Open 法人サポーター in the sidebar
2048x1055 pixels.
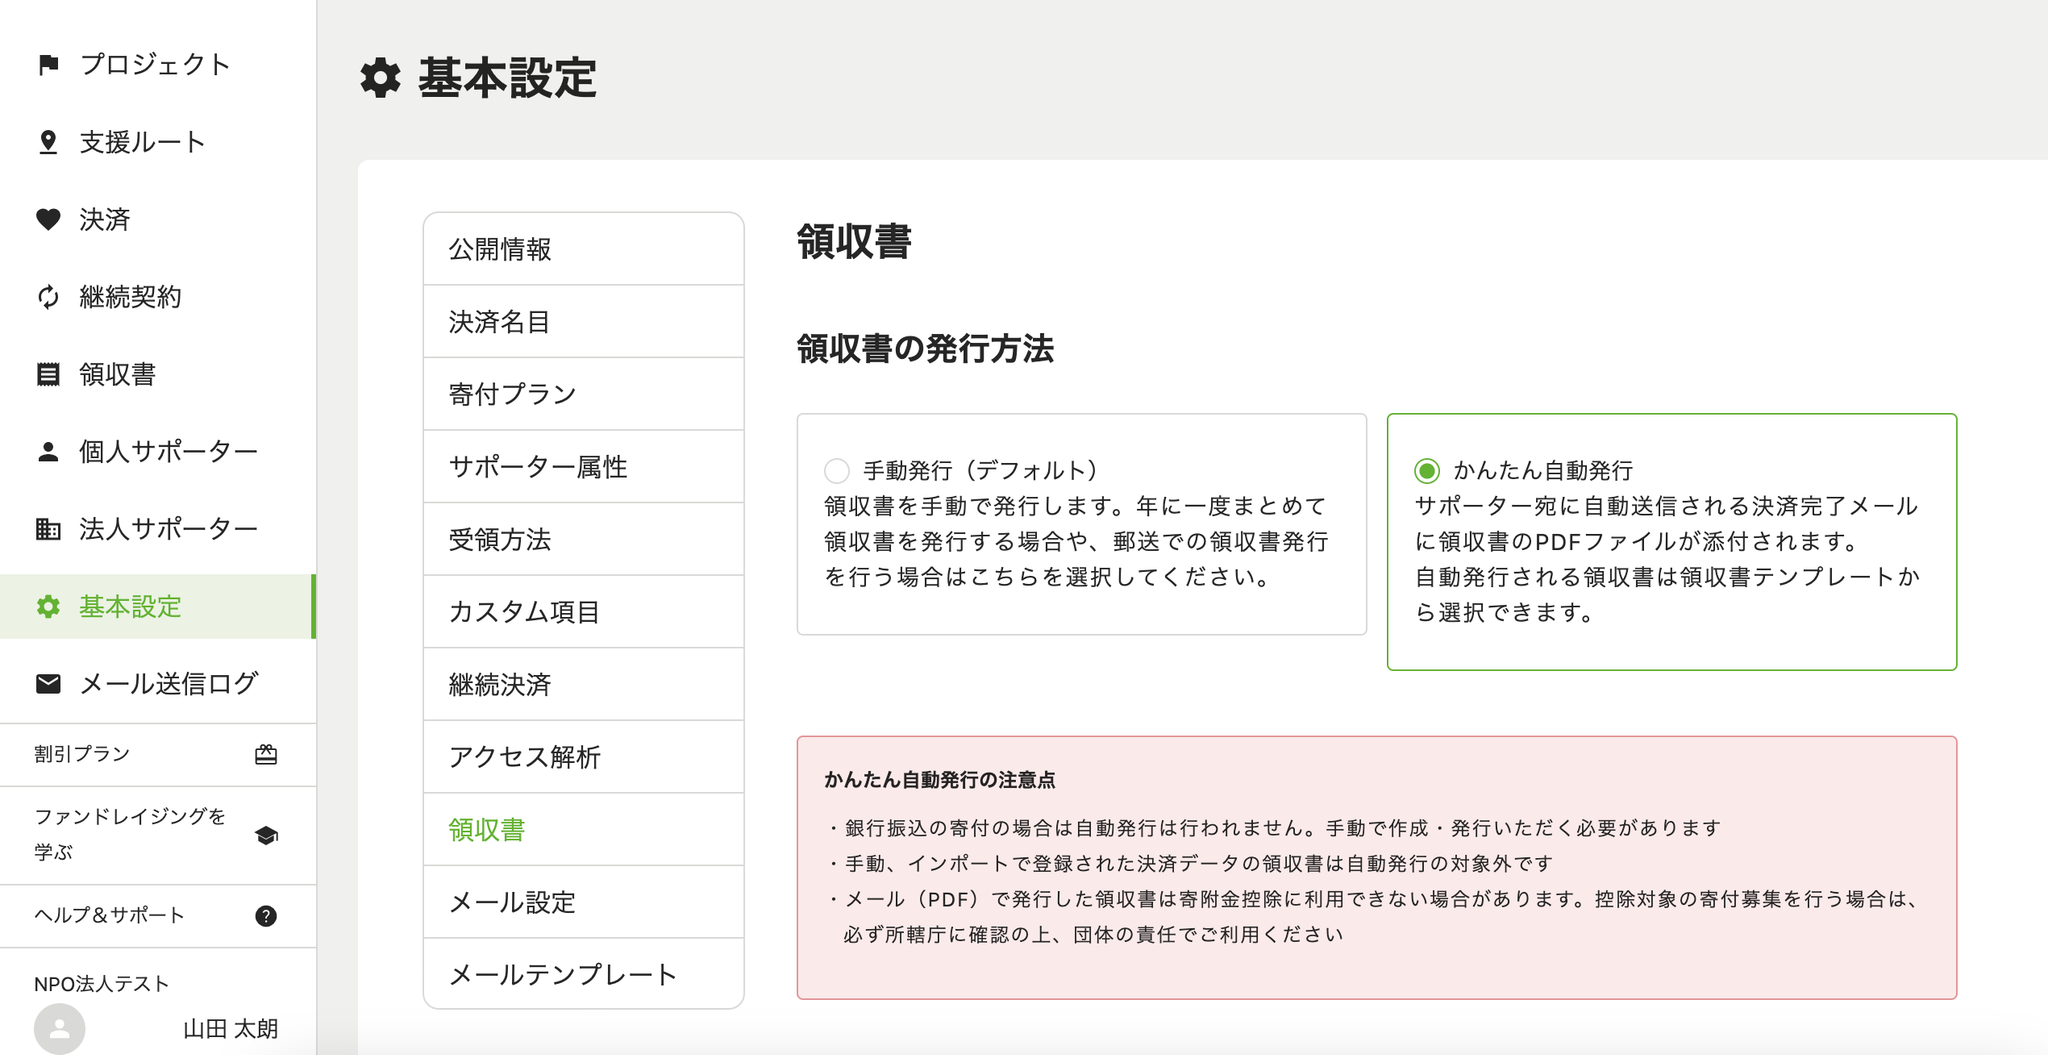tap(158, 529)
